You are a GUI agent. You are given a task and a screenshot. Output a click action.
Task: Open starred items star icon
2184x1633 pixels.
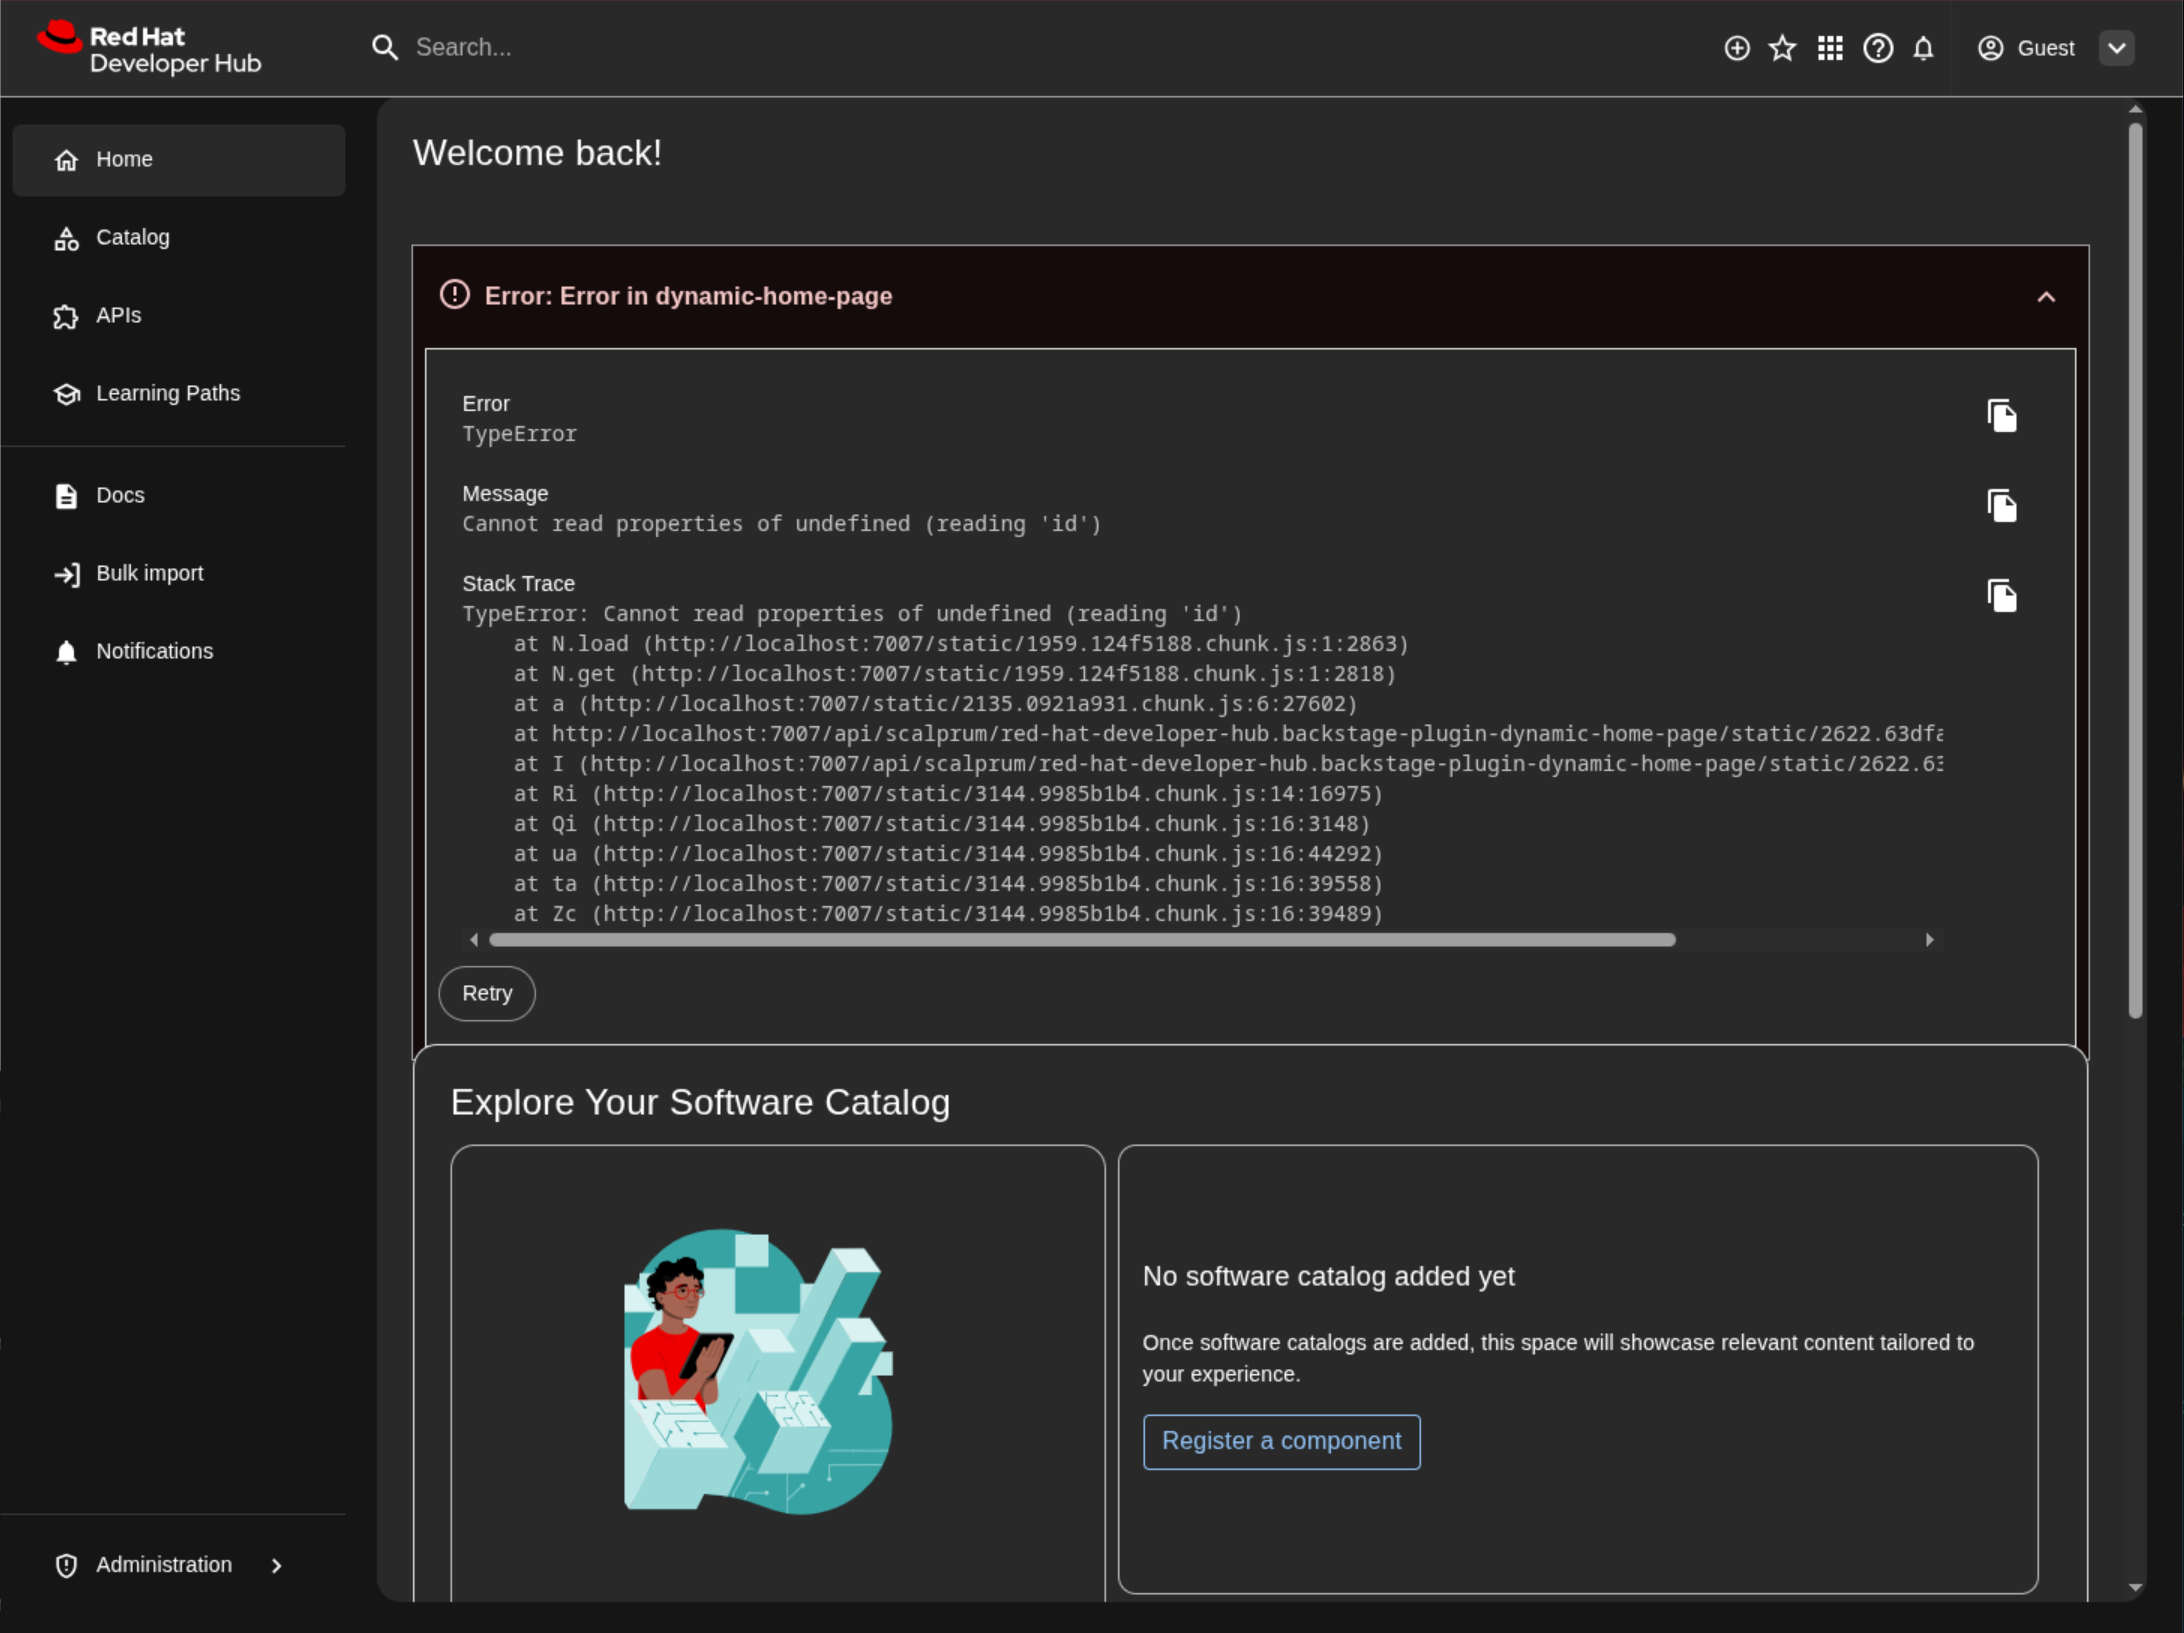click(1782, 48)
